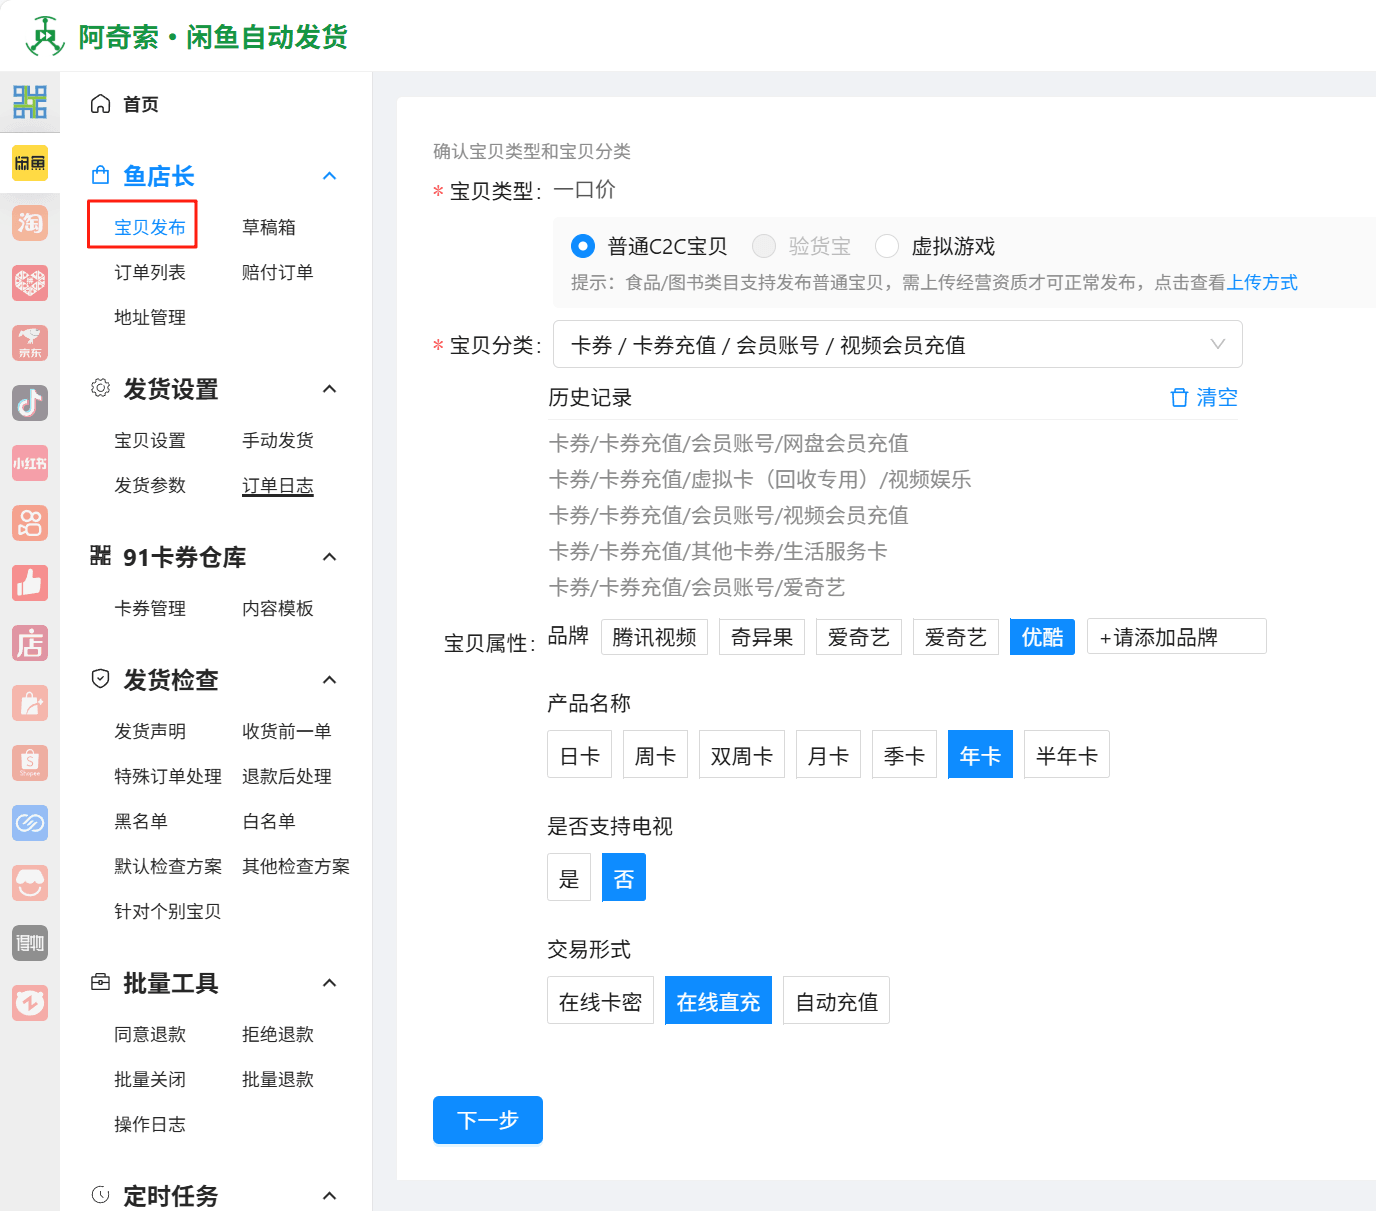Select the bear-face platform icon at sidebar bottom
This screenshot has height=1211, width=1376.
coord(30,1003)
